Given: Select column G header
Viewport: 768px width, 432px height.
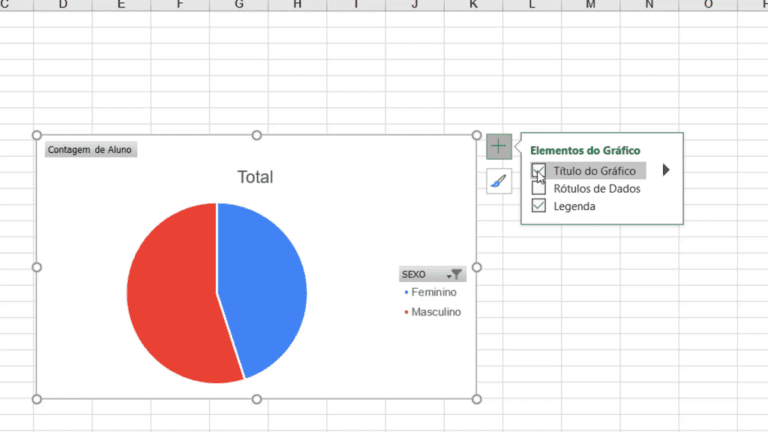Looking at the screenshot, I should (239, 5).
